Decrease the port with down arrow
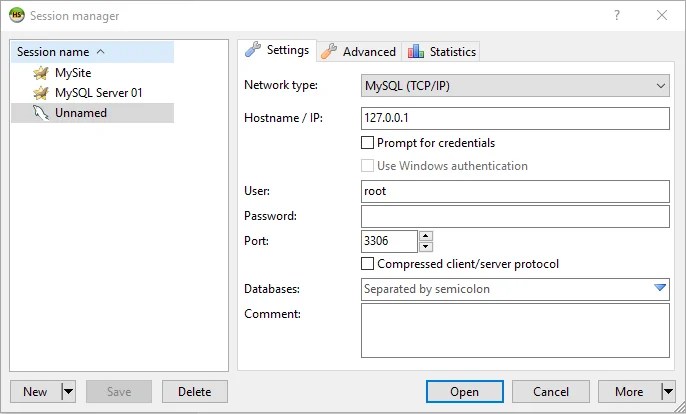 click(426, 247)
